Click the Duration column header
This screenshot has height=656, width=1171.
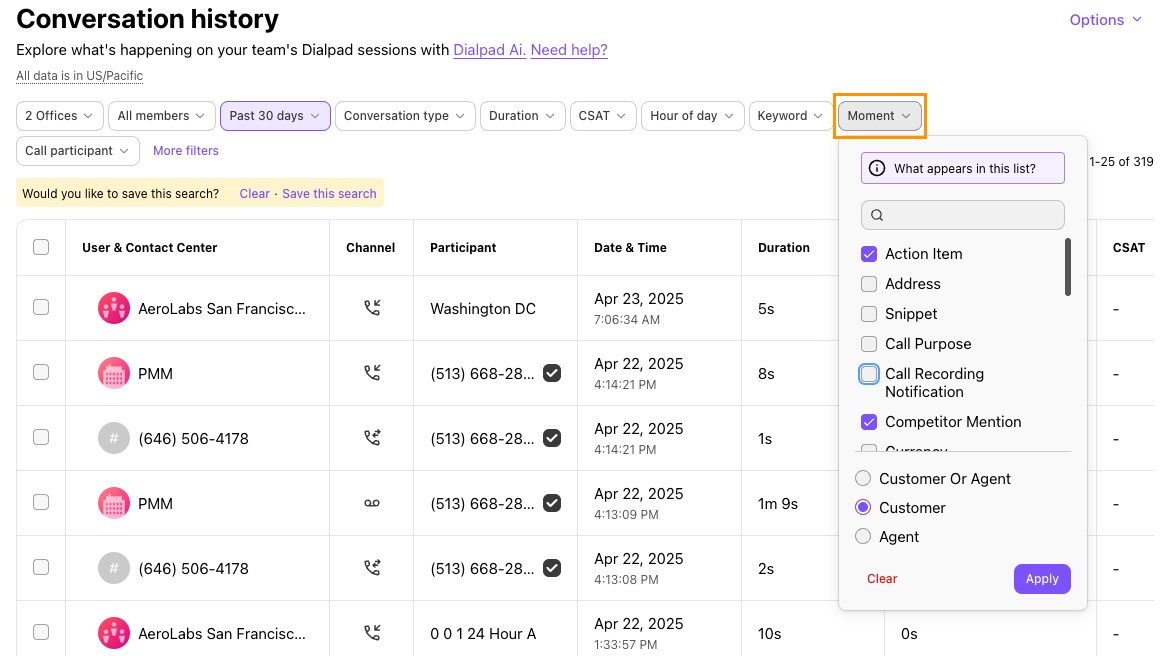(x=783, y=248)
